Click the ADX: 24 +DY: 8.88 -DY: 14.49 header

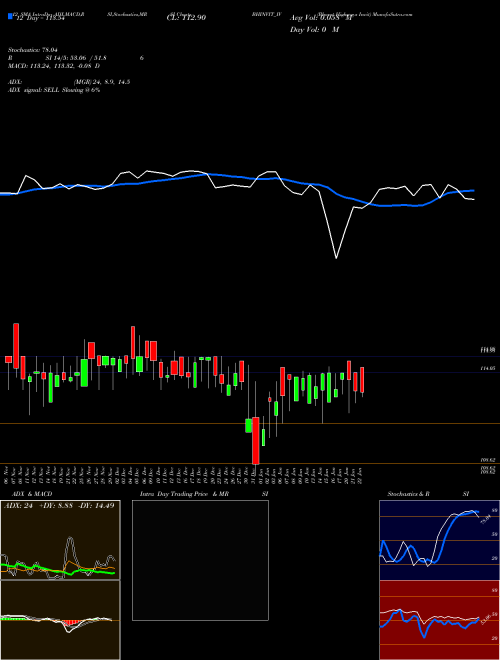click(x=59, y=506)
